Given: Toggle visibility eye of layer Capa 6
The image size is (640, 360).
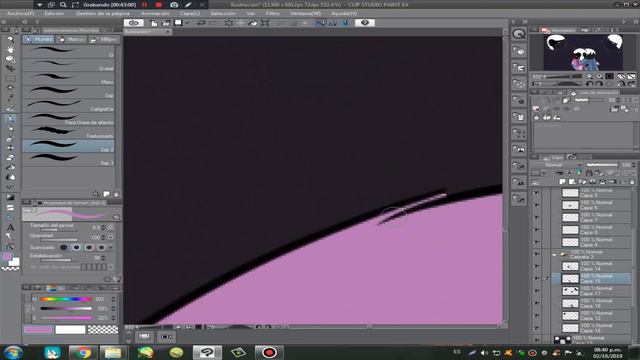Looking at the screenshot, I should 536,205.
